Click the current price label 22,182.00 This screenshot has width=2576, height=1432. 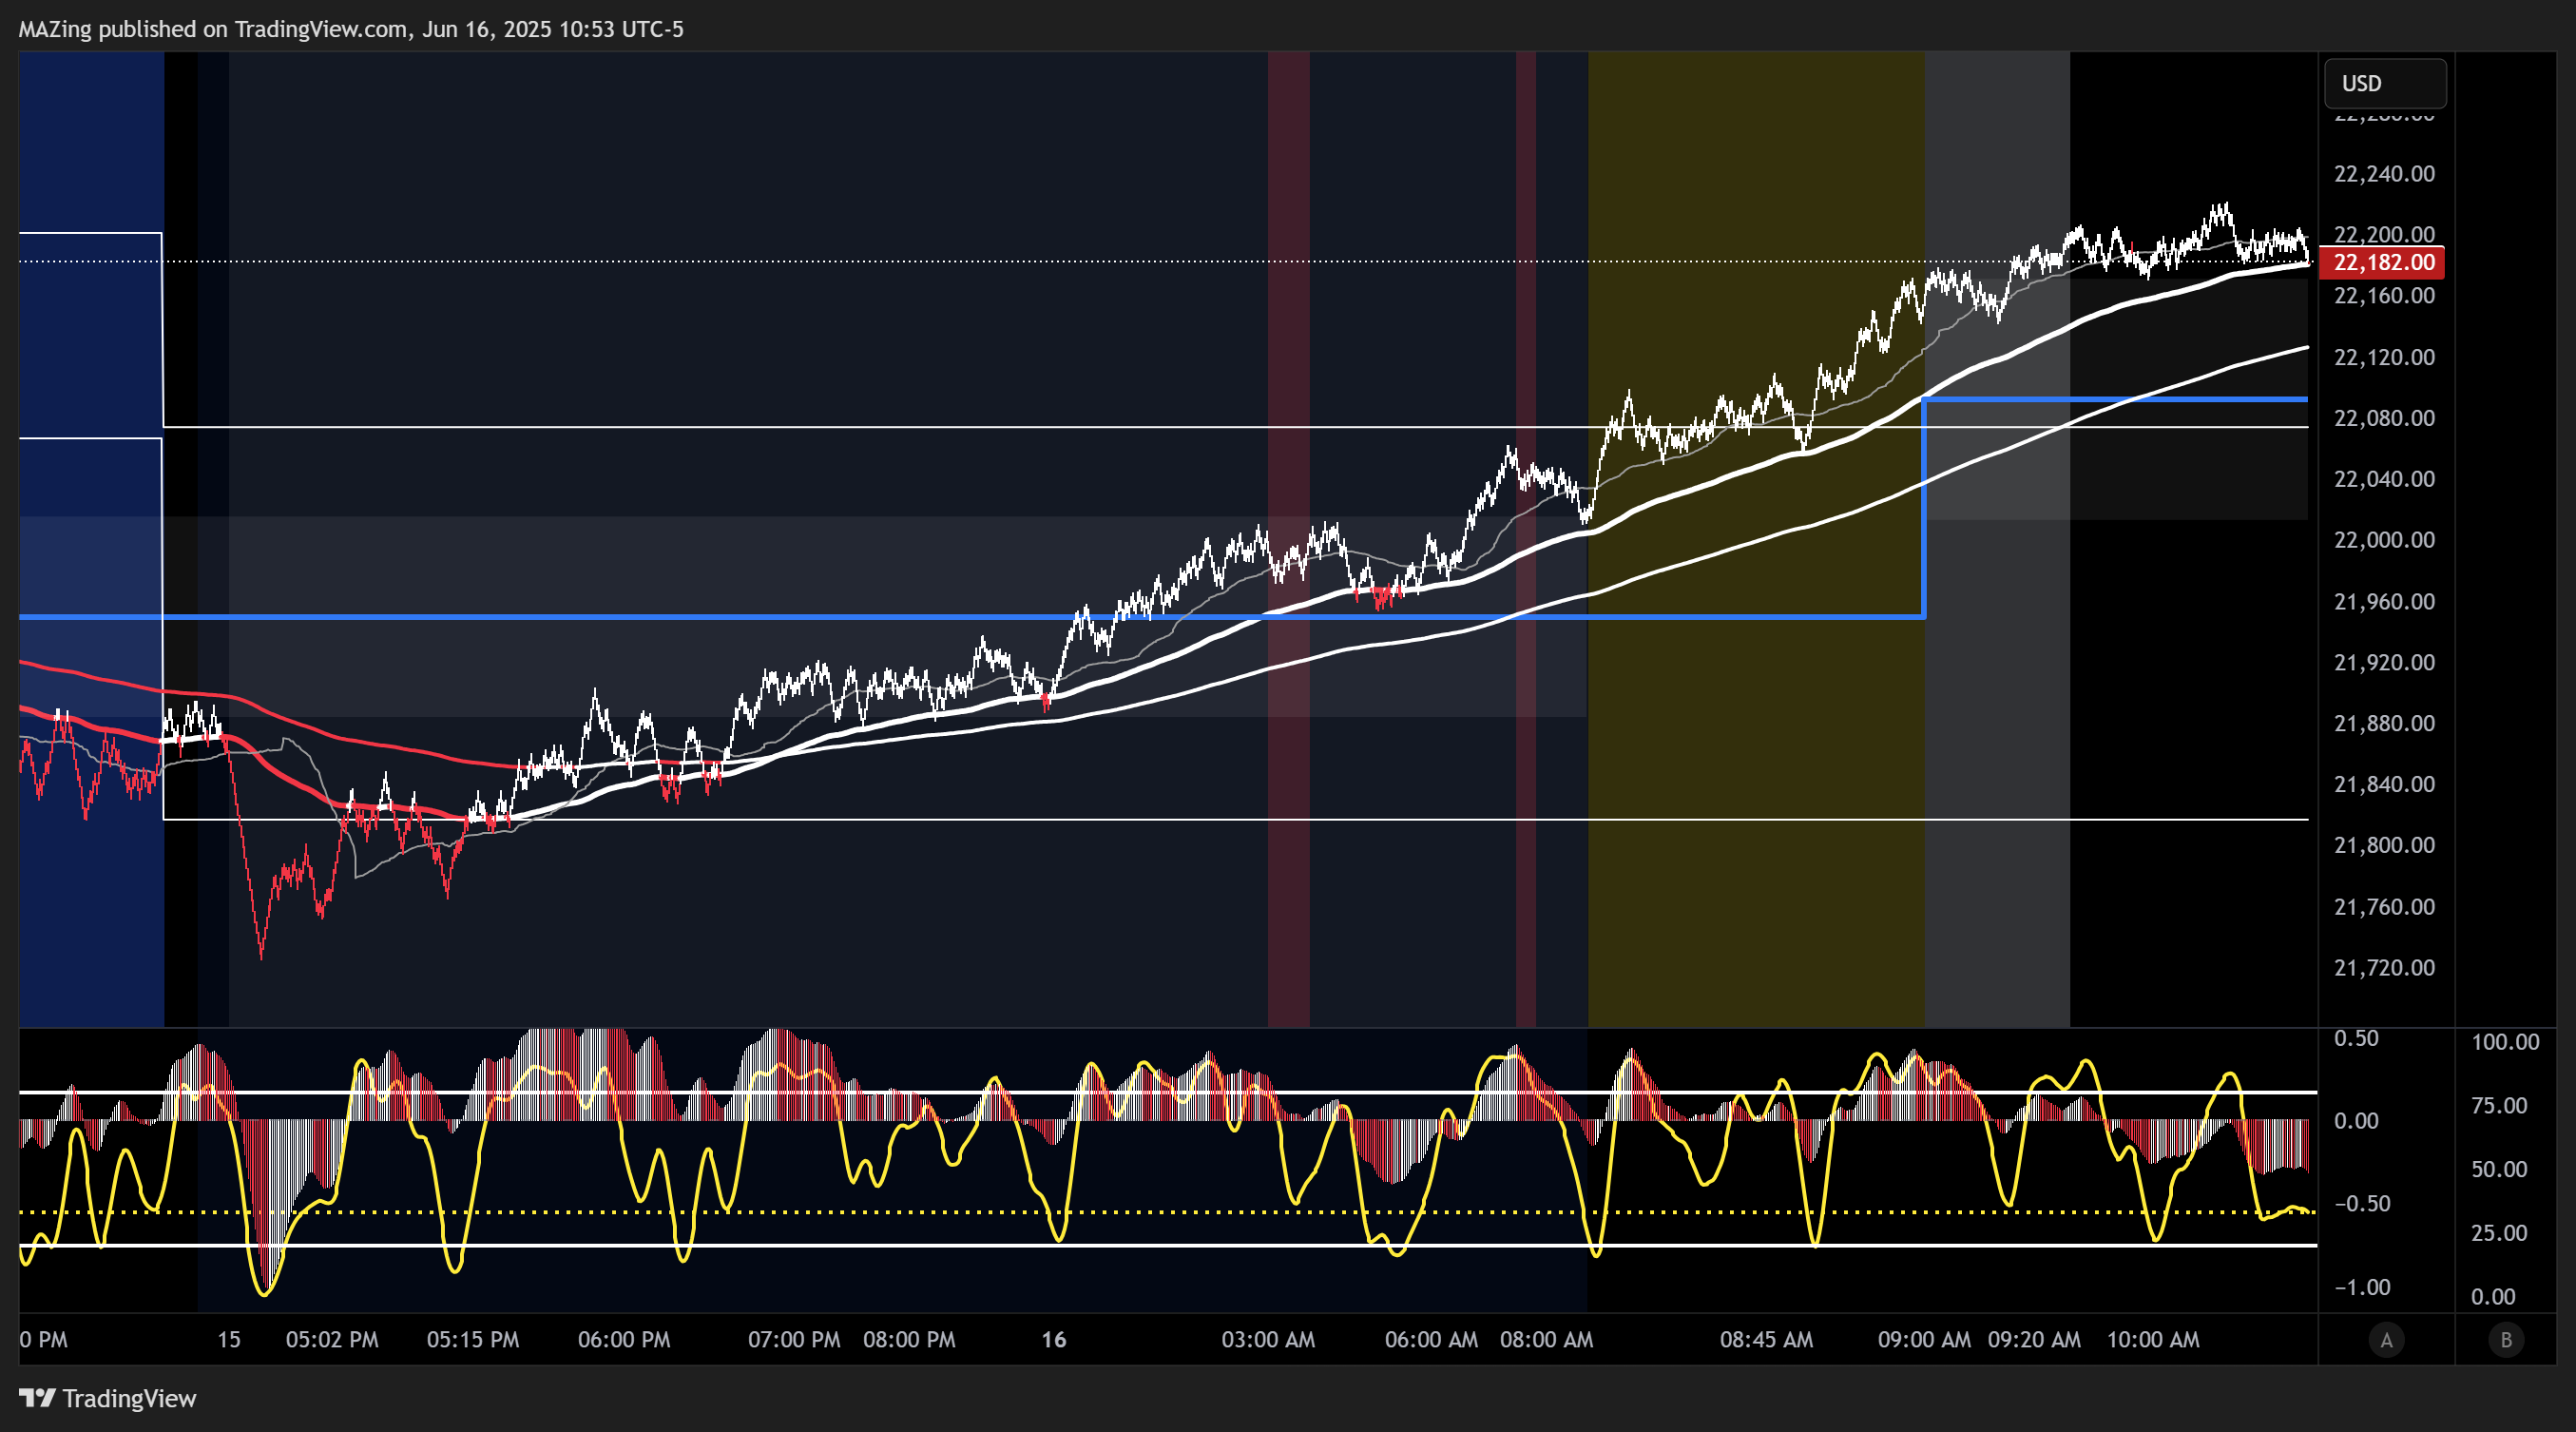tap(2383, 262)
